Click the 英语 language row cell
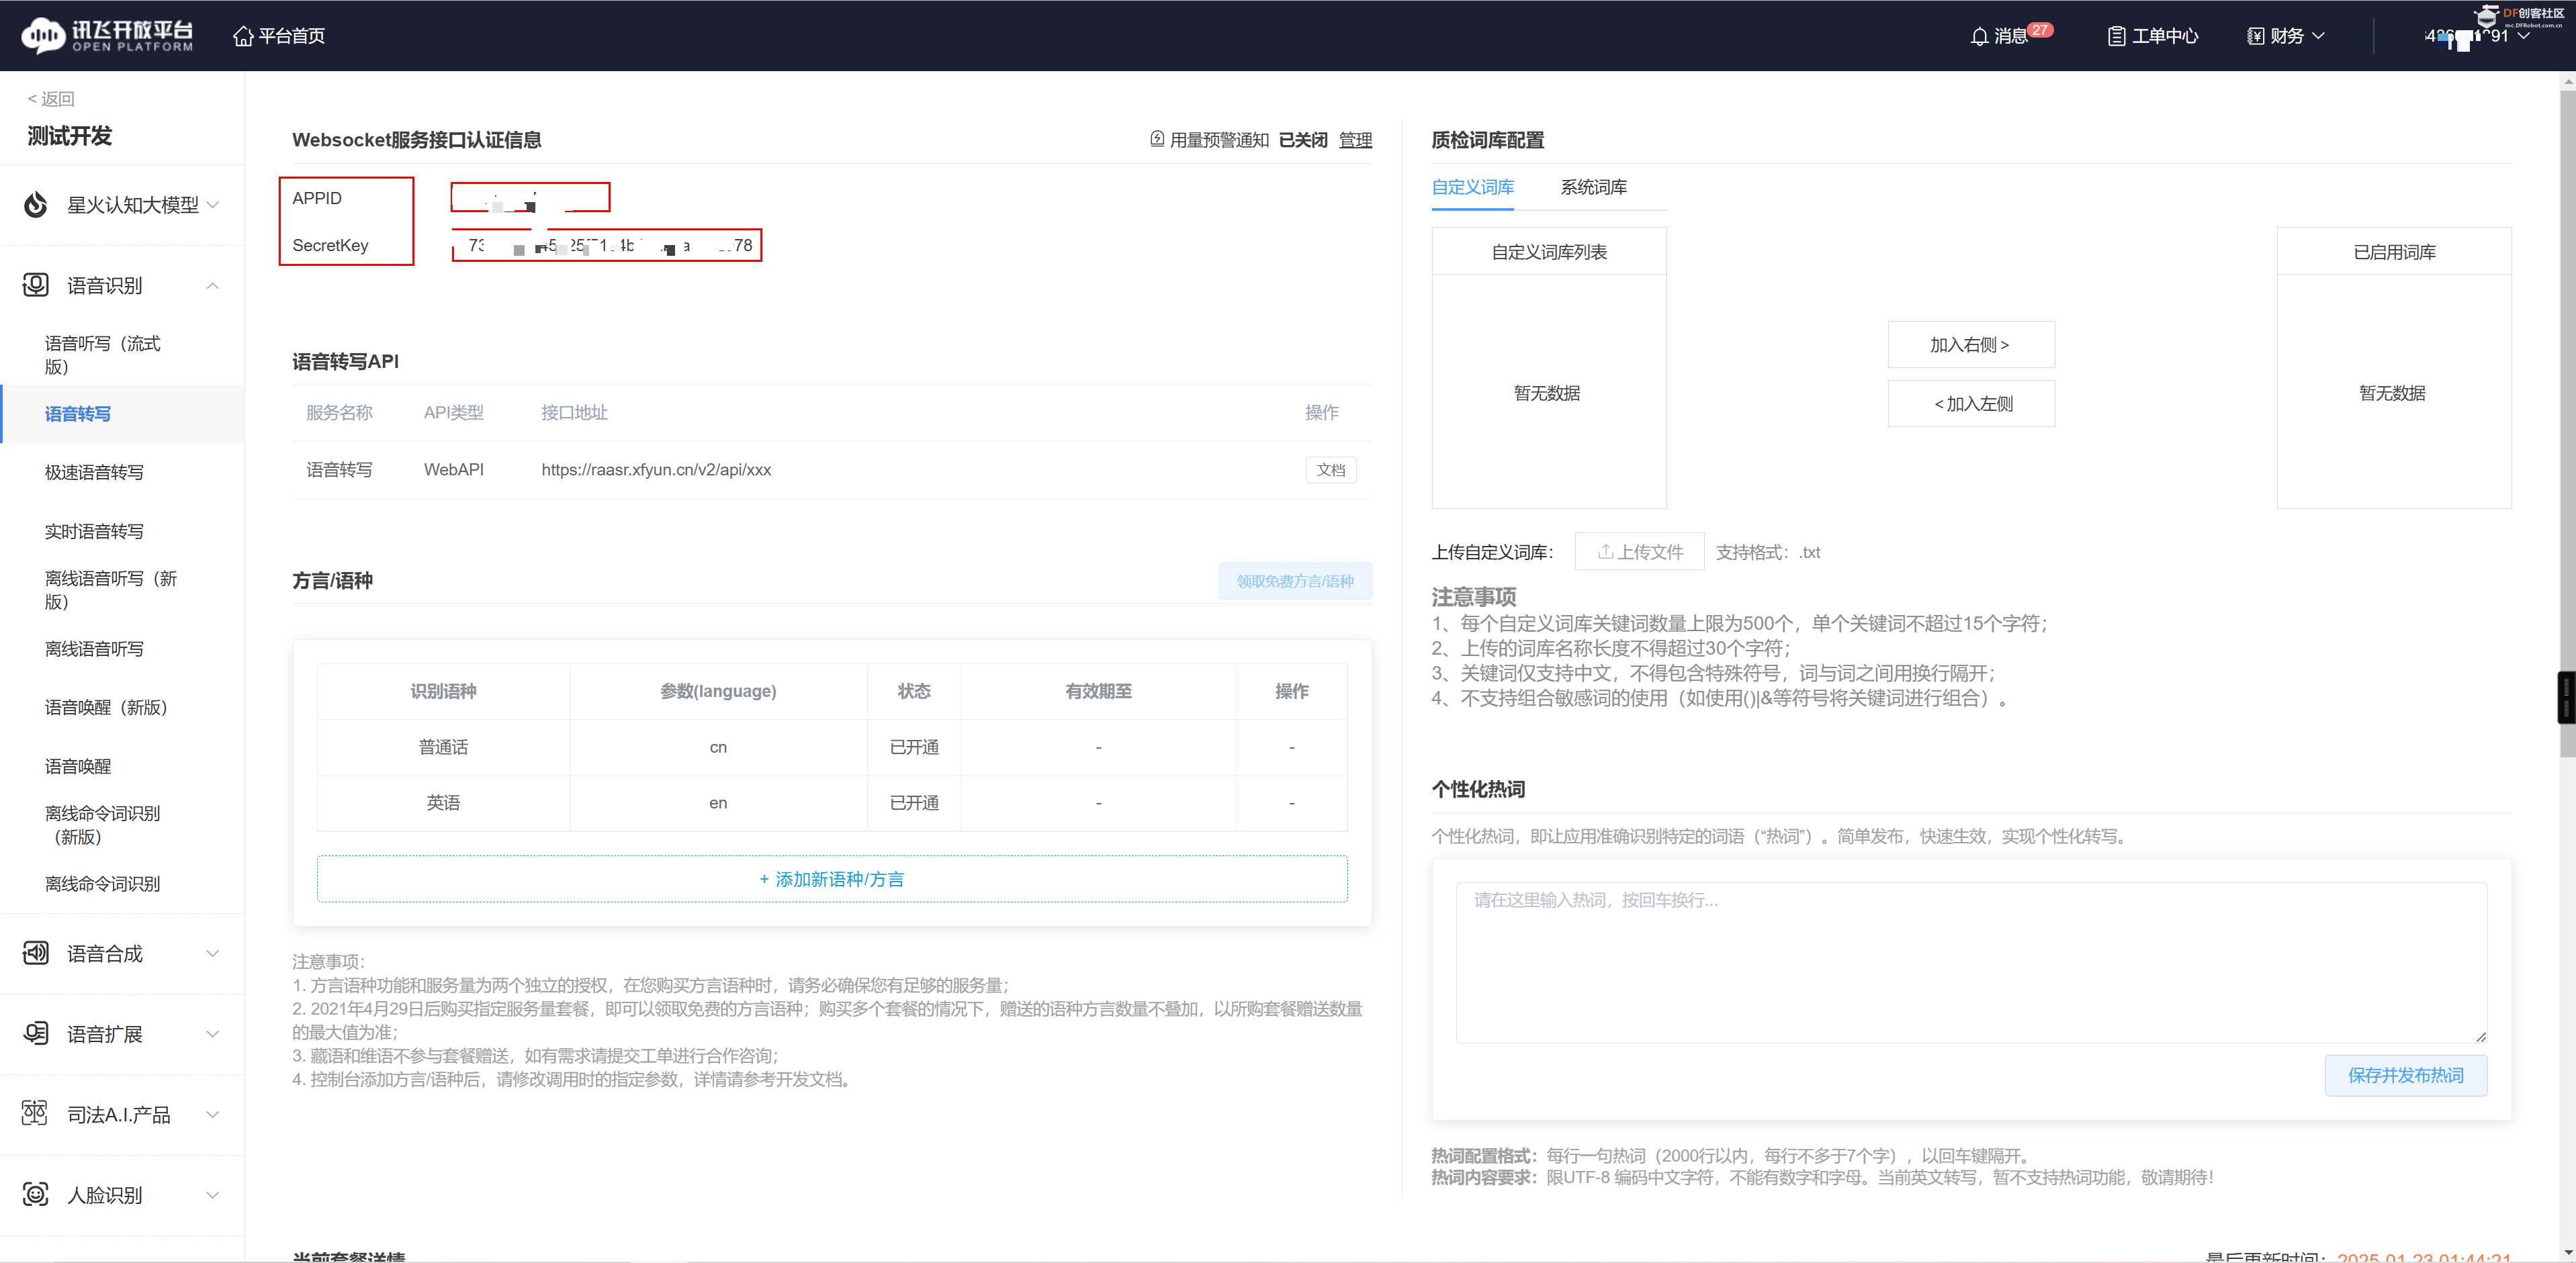This screenshot has width=2576, height=1263. pyautogui.click(x=443, y=802)
